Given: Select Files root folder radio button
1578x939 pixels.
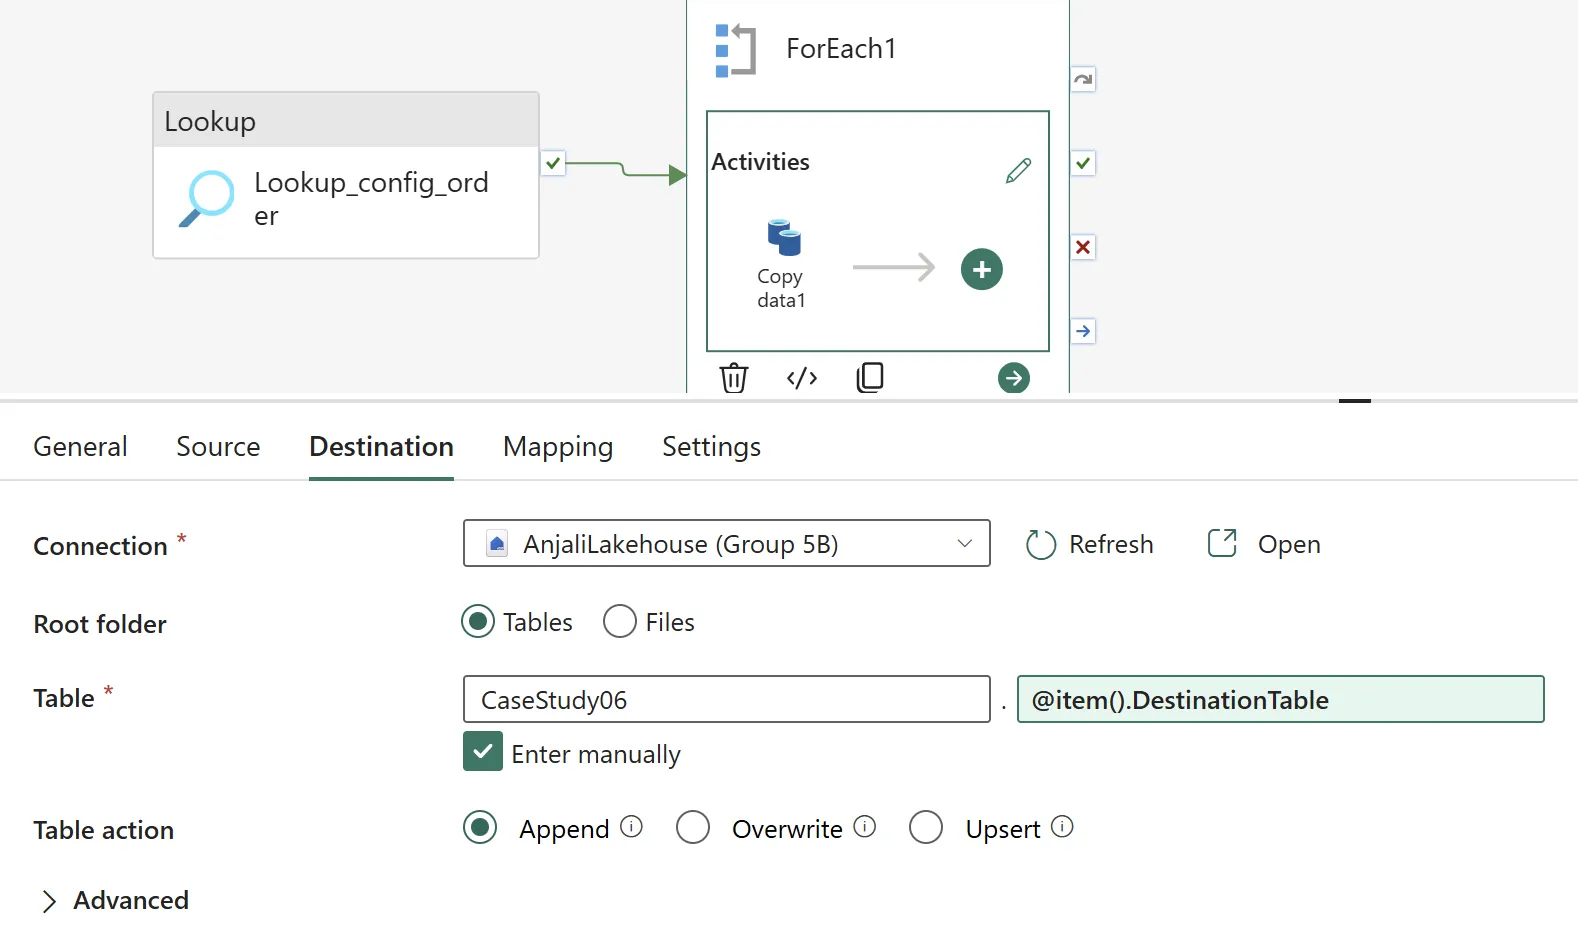Looking at the screenshot, I should [x=620, y=621].
